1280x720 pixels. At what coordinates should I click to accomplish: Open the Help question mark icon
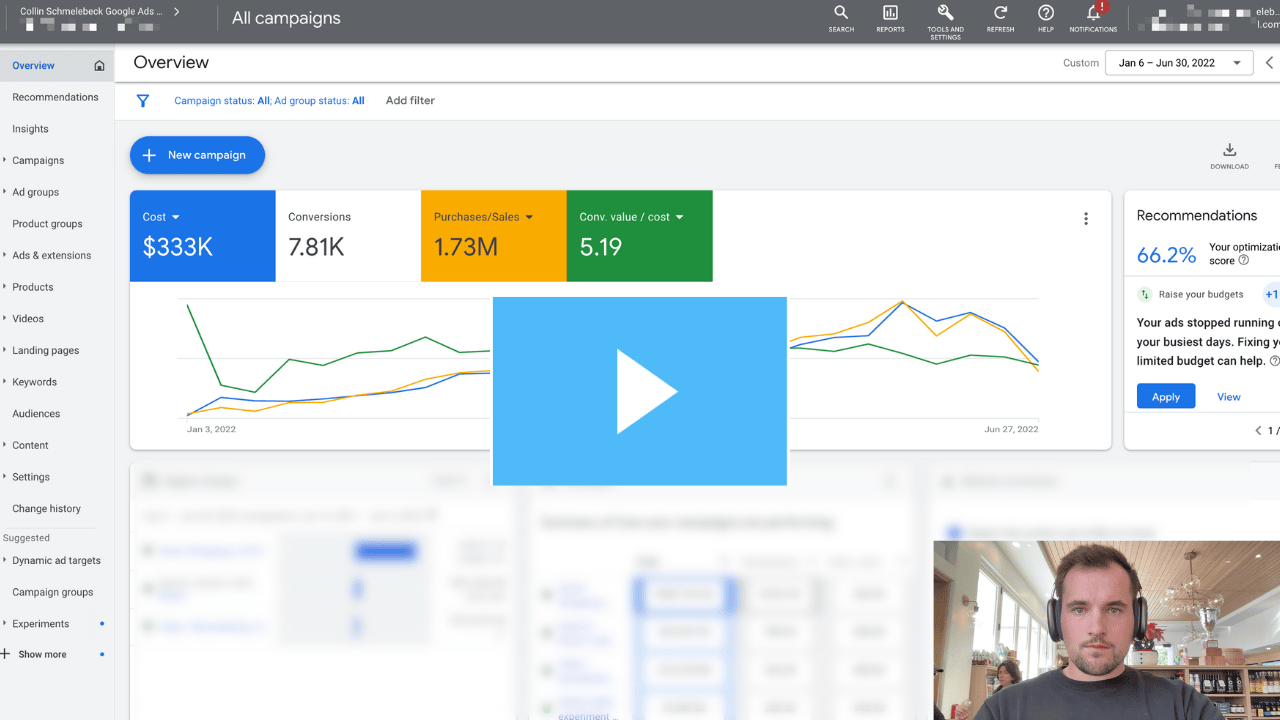click(1046, 14)
